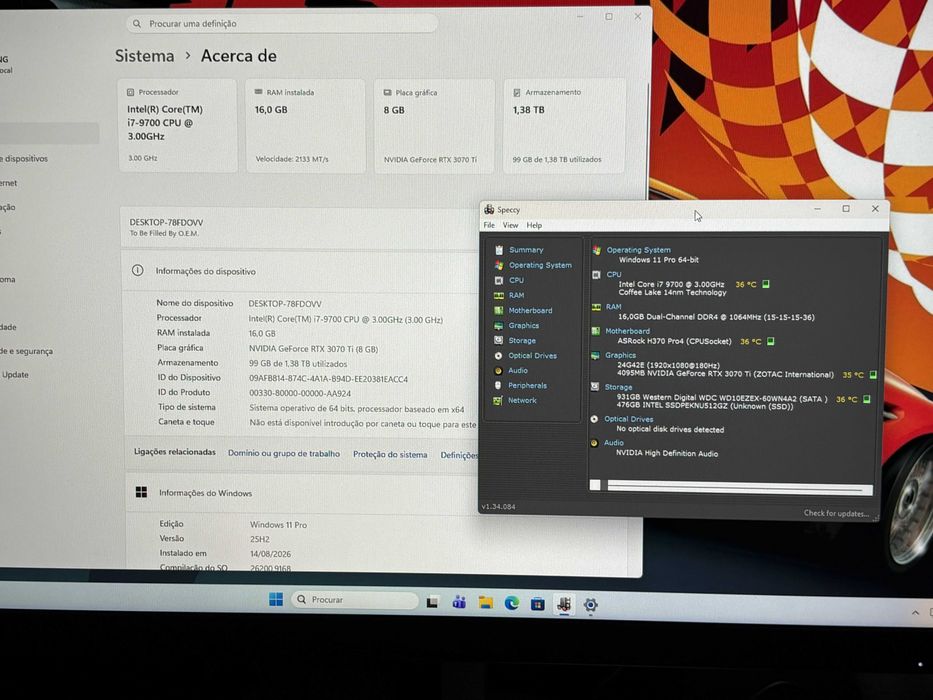Click the Speccy progress bar
The height and width of the screenshot is (700, 933).
coord(731,486)
